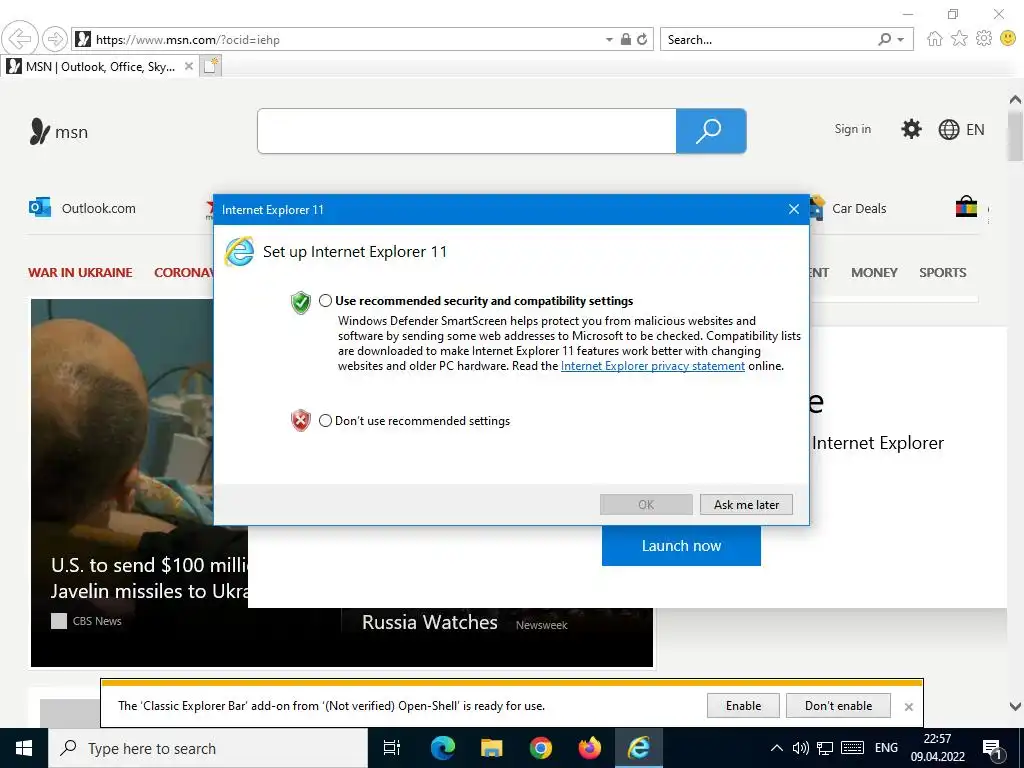Open Favorites star icon
The height and width of the screenshot is (768, 1024).
(x=959, y=39)
